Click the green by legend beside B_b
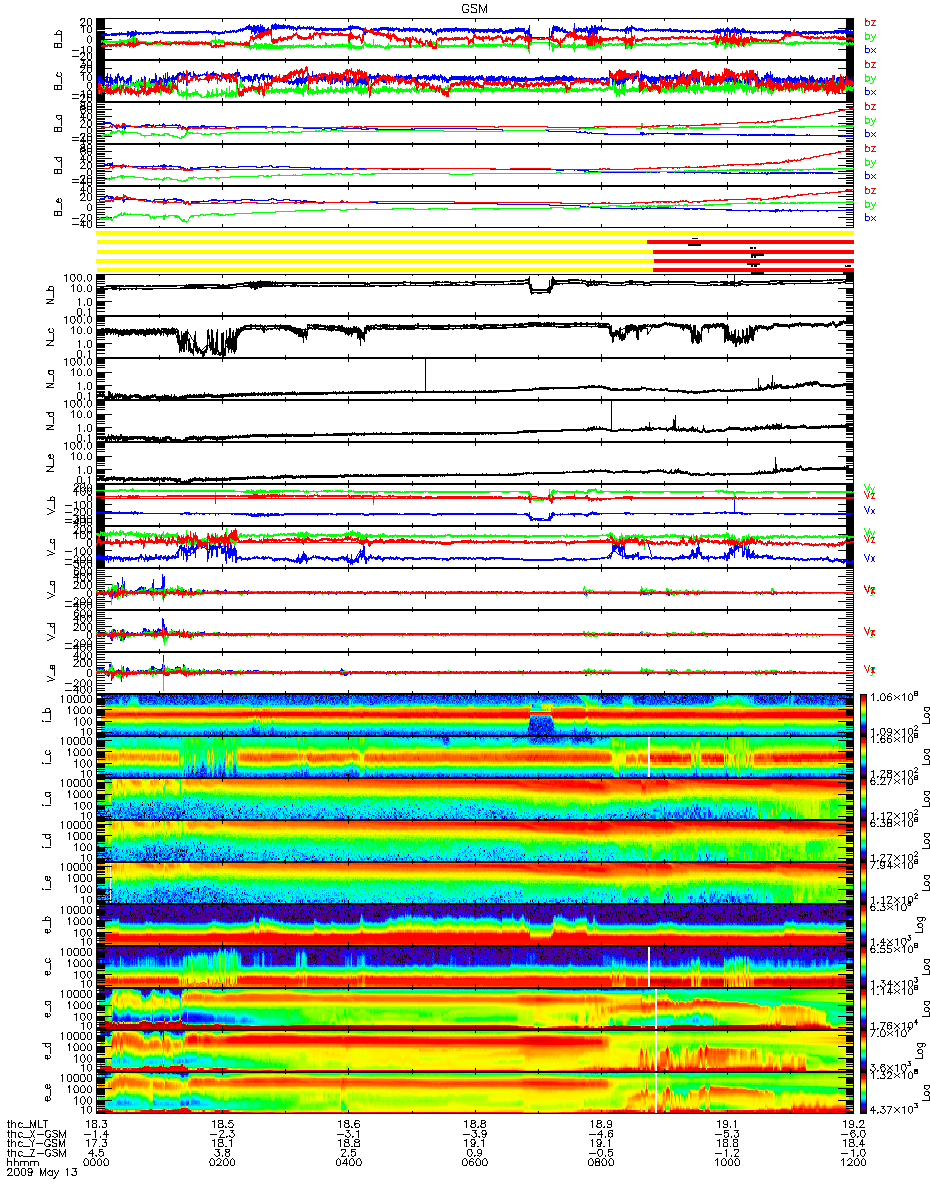The width and height of the screenshot is (930, 1200). click(870, 36)
